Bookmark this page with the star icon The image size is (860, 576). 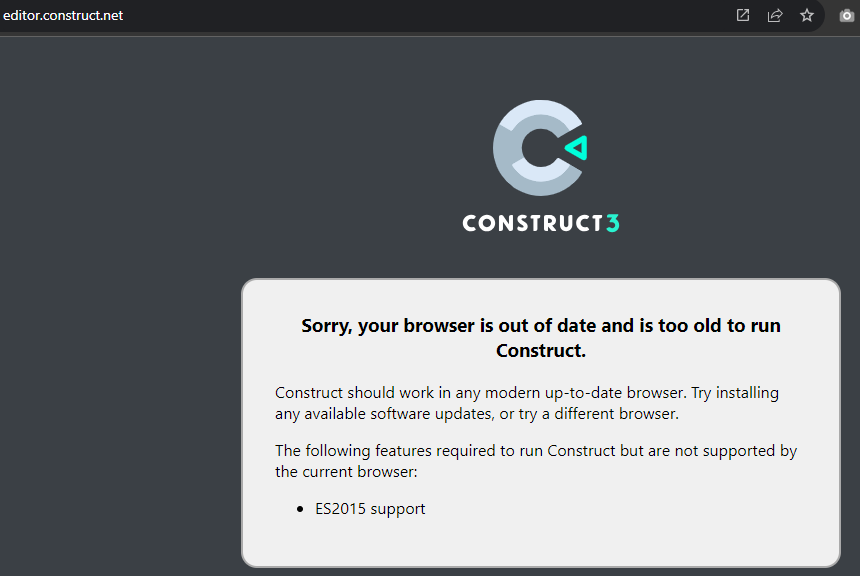(x=806, y=15)
